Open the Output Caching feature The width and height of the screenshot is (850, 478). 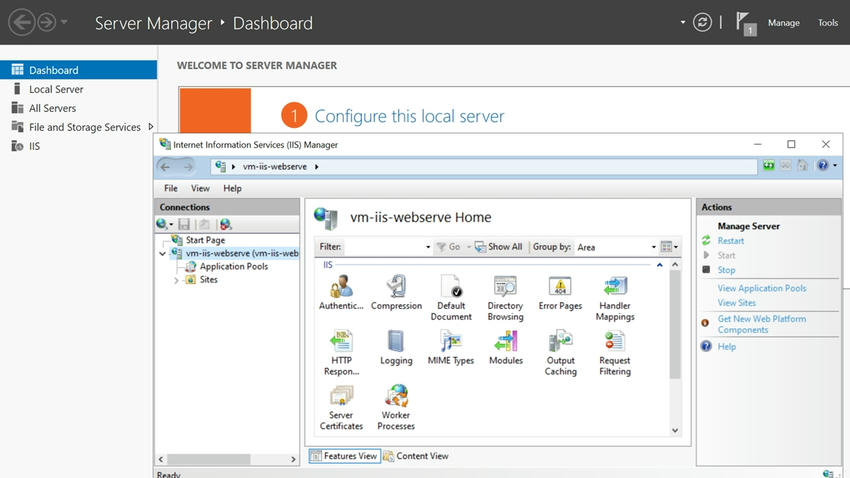(x=561, y=352)
